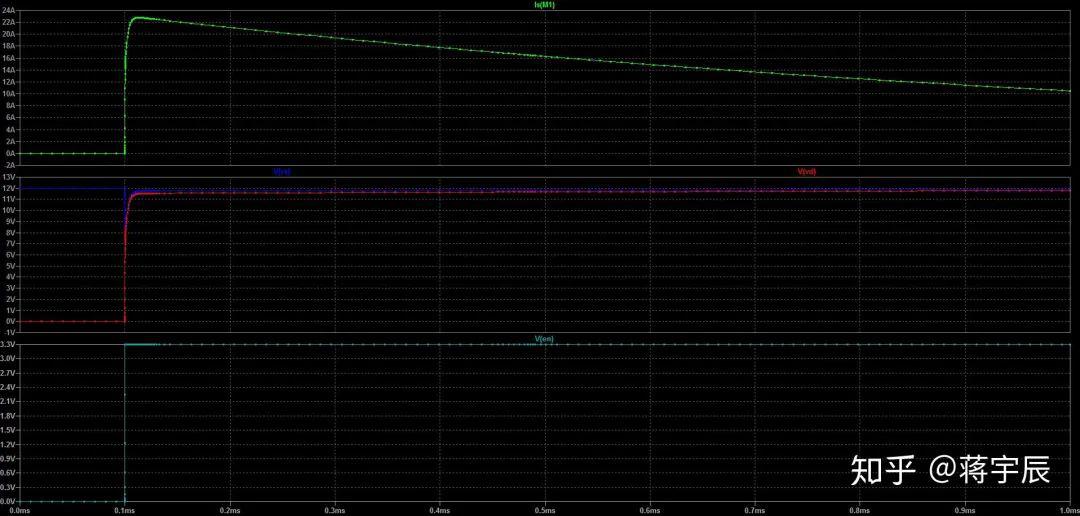Image resolution: width=1080 pixels, height=516 pixels.
Task: Click the 4V voltage axis label
Action: [10, 277]
